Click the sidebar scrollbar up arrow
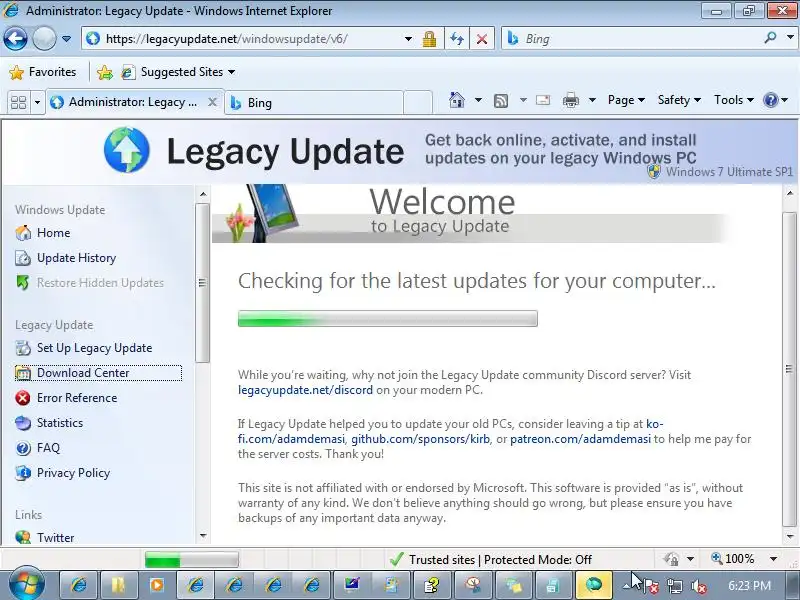The height and width of the screenshot is (600, 800). (203, 194)
